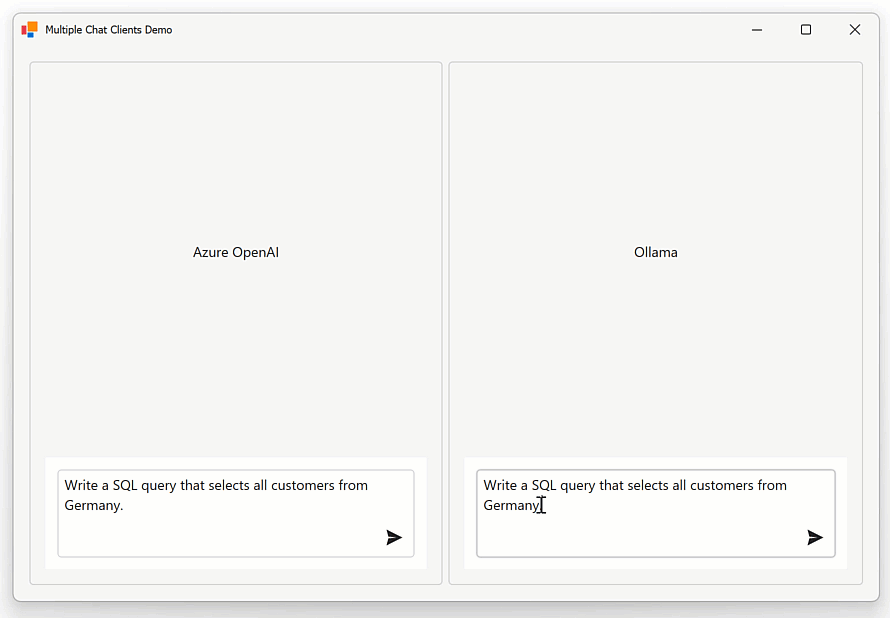This screenshot has width=890, height=618.
Task: Close the Multiple Chat Clients Demo window
Action: point(855,29)
